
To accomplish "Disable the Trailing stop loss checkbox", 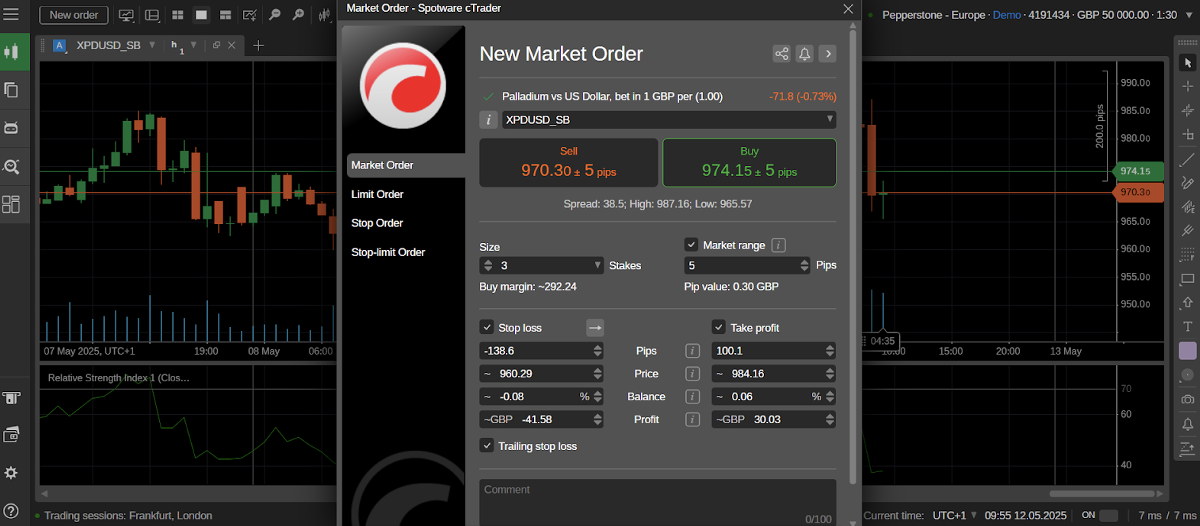I will 487,446.
